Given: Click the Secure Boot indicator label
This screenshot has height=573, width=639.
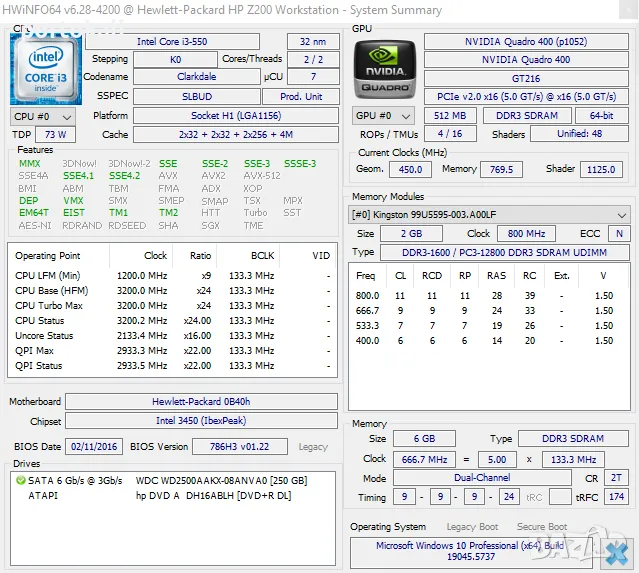Looking at the screenshot, I should point(541,527).
